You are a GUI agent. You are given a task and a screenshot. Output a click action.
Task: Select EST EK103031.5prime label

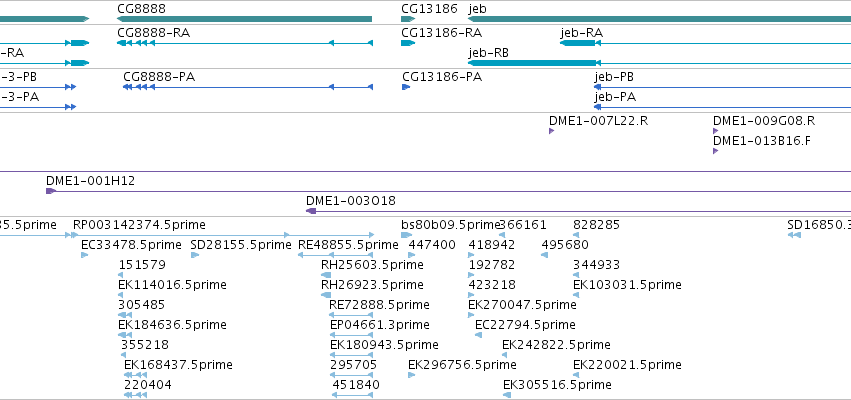point(627,285)
